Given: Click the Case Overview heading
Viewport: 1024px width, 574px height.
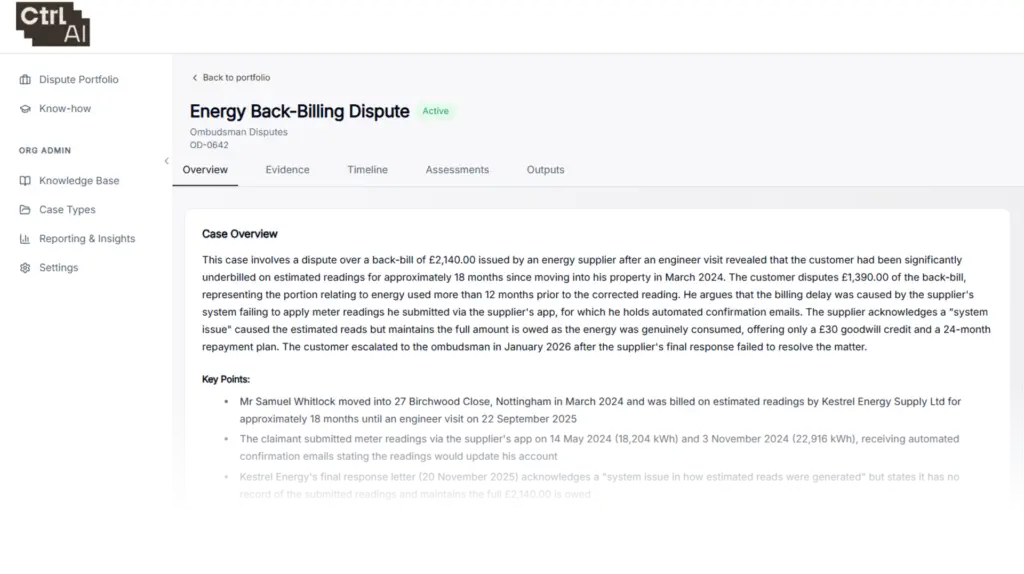Looking at the screenshot, I should click(x=240, y=234).
